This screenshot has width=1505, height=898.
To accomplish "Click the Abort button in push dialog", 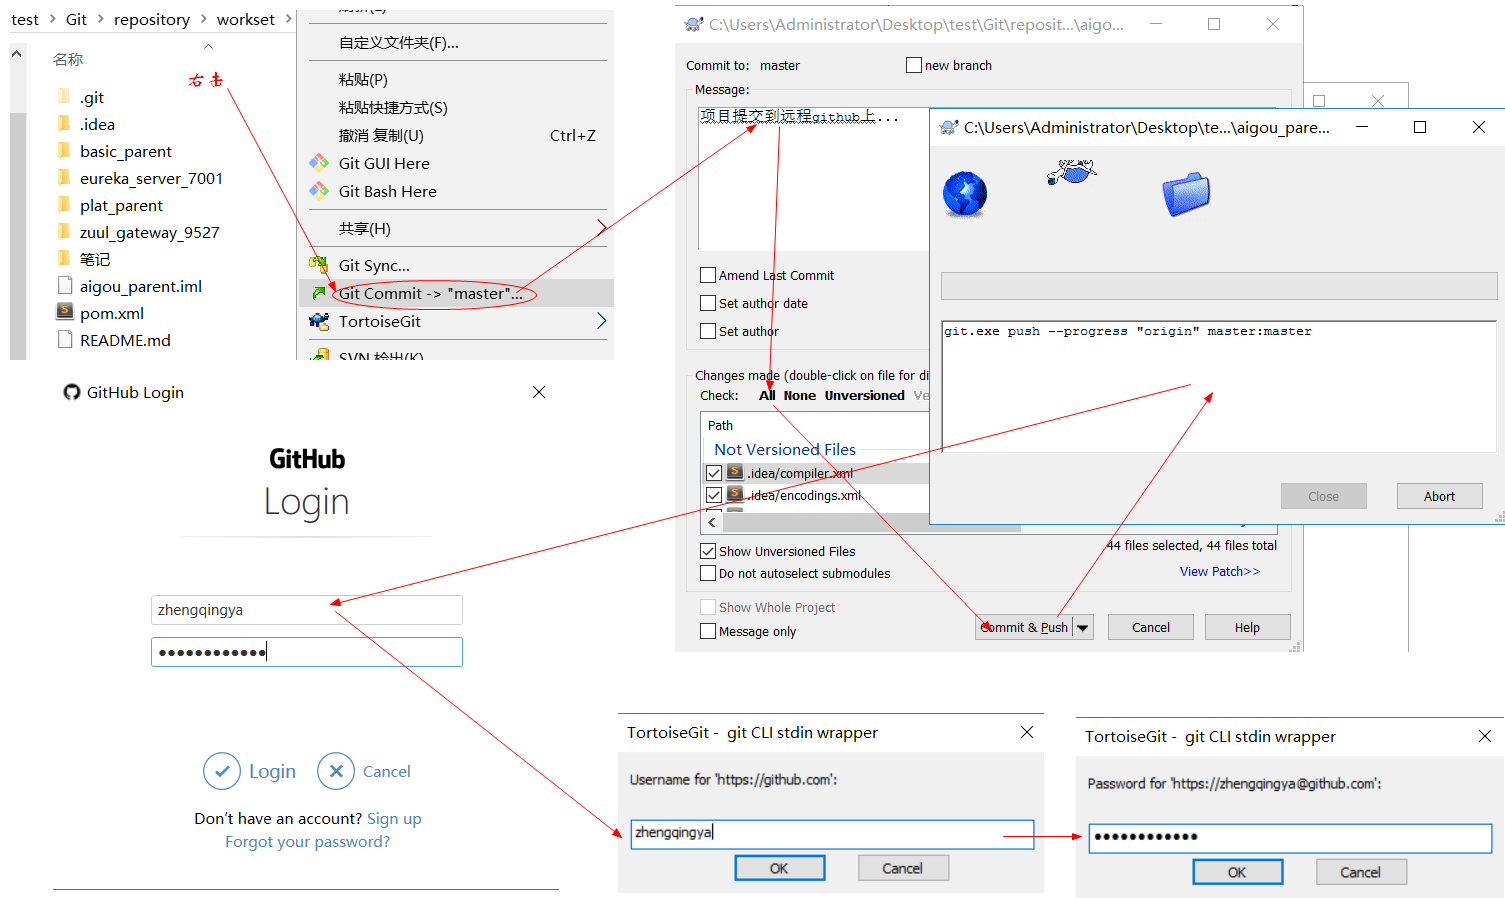I will [1440, 496].
